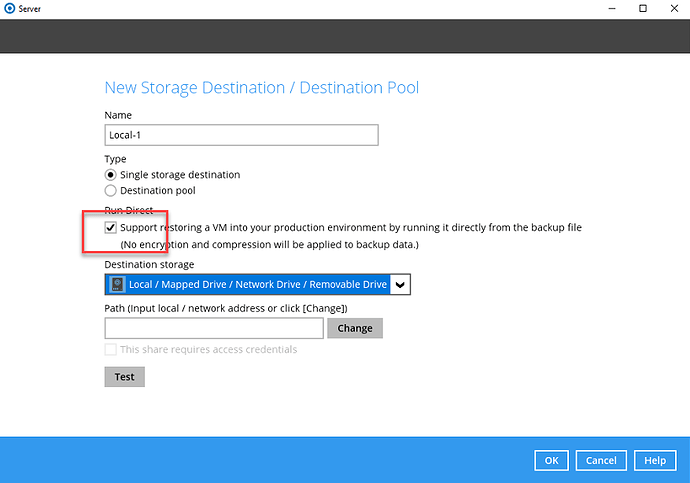This screenshot has width=690, height=483.
Task: Uncheck the Run Direct VM restore checkbox
Action: pyautogui.click(x=111, y=228)
